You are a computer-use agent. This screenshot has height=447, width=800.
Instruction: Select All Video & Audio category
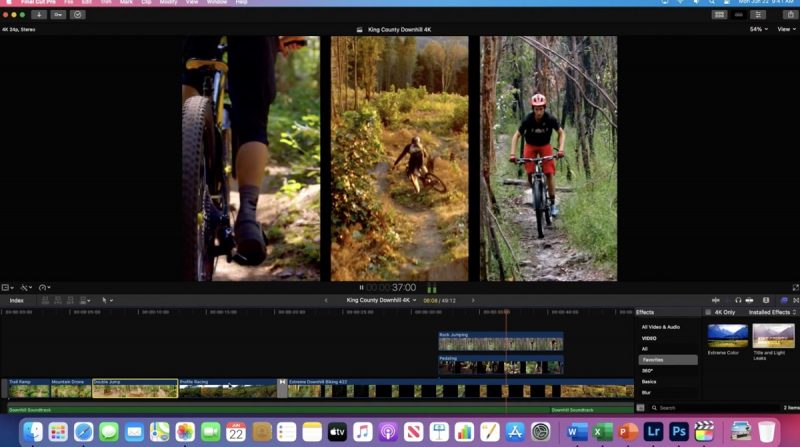click(x=661, y=327)
